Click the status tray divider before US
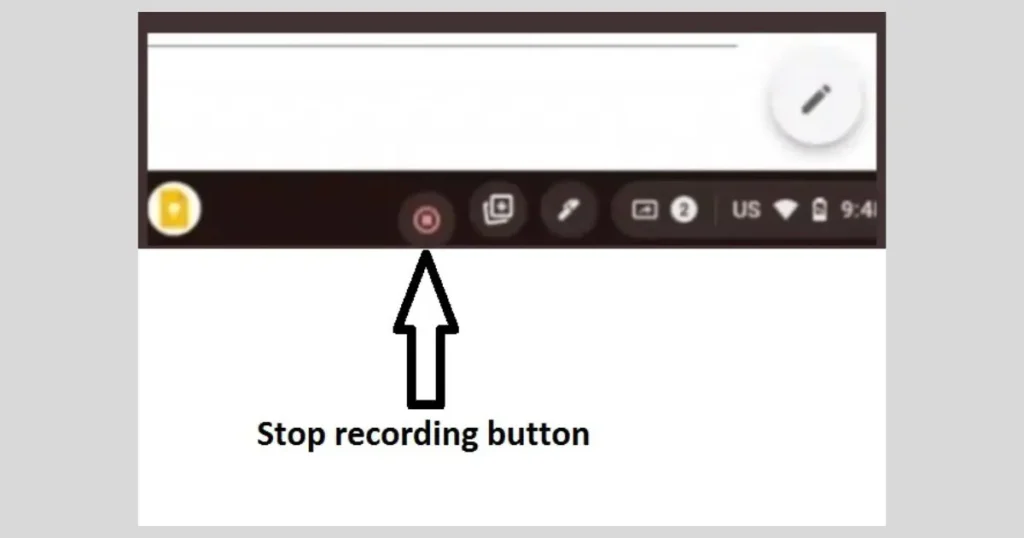This screenshot has height=538, width=1024. [717, 210]
